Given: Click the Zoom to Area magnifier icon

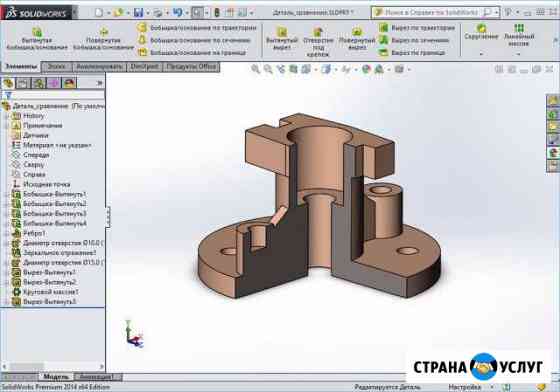Looking at the screenshot, I should [x=268, y=69].
